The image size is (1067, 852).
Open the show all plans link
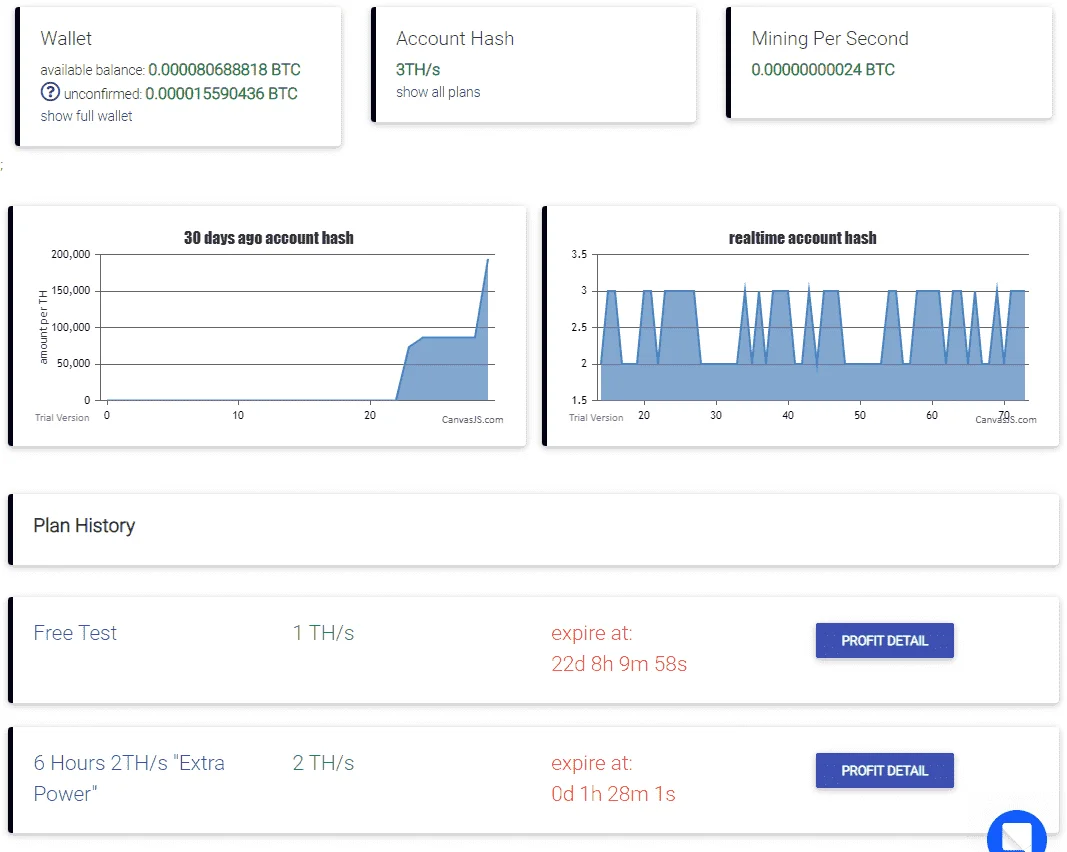pos(438,92)
